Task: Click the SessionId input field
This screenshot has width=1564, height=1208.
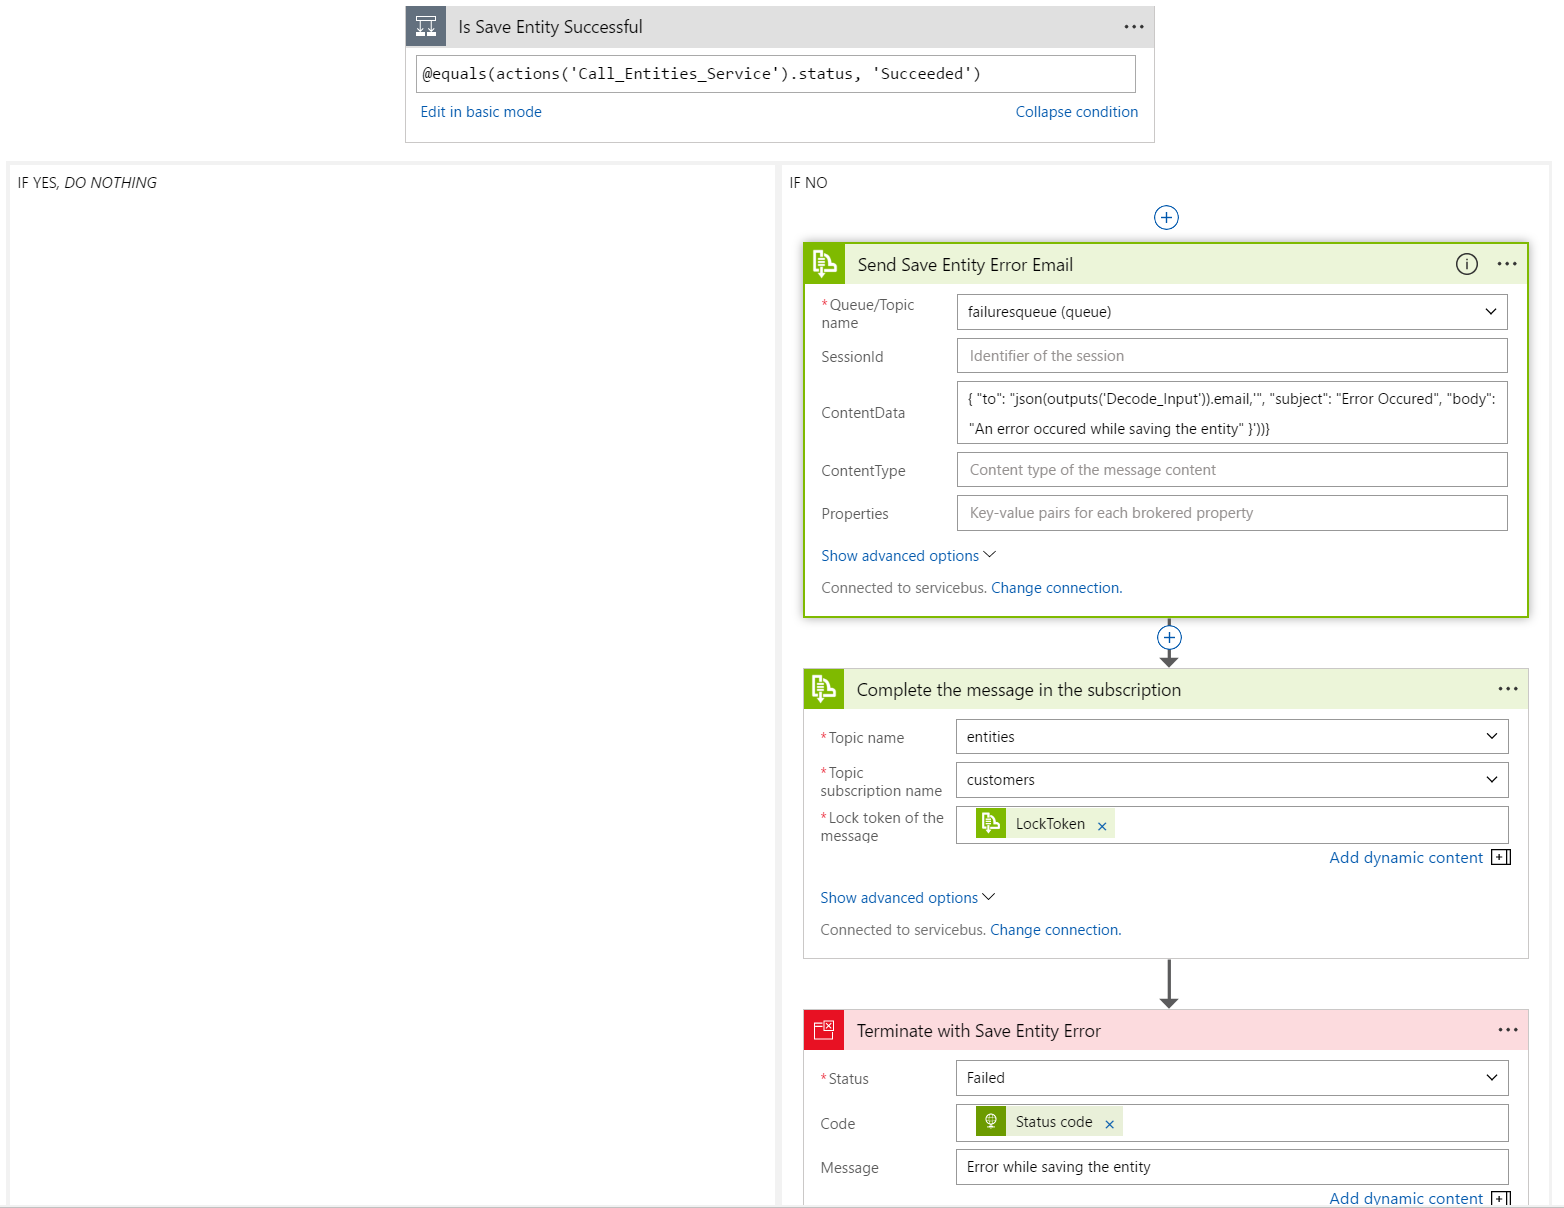Action: 1231,356
